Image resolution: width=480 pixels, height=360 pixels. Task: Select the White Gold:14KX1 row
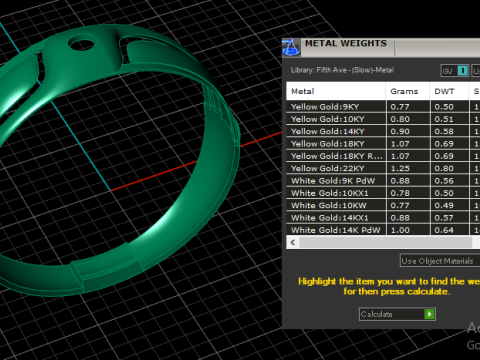pos(383,218)
